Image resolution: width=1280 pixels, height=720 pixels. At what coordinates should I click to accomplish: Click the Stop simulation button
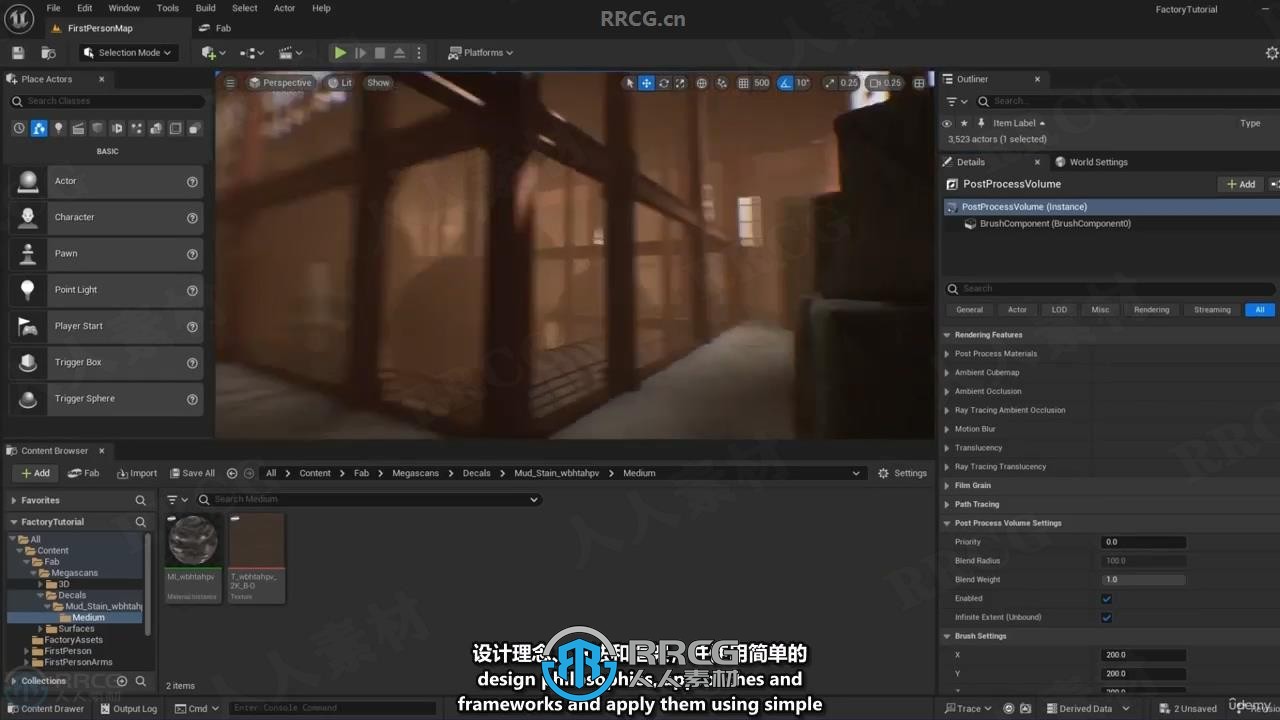[x=380, y=53]
